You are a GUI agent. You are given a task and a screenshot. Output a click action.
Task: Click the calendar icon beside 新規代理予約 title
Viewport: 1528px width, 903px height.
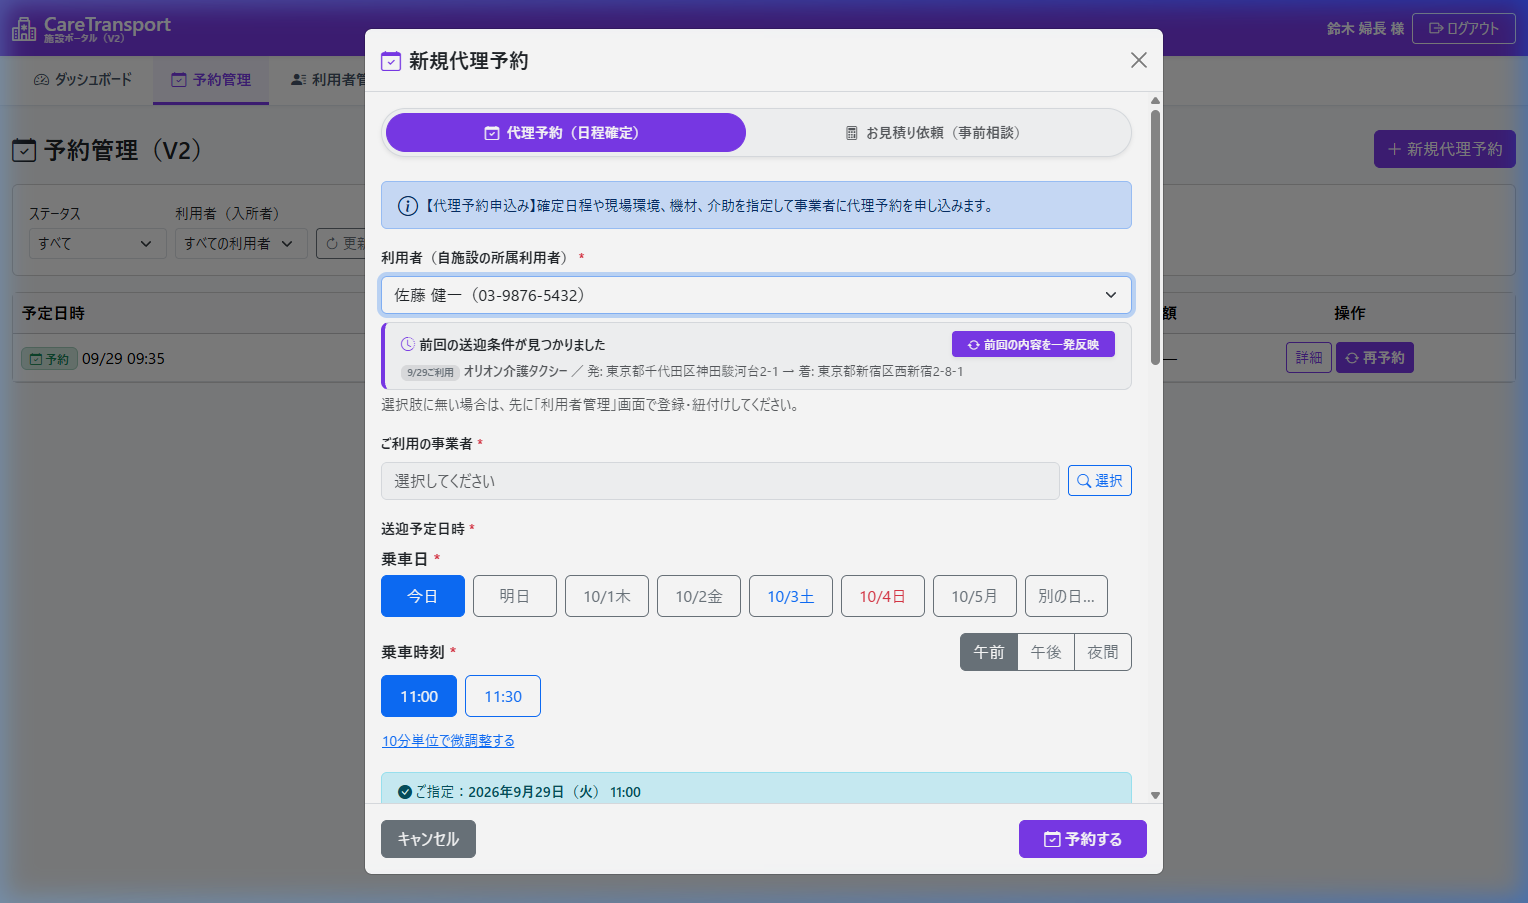[391, 61]
